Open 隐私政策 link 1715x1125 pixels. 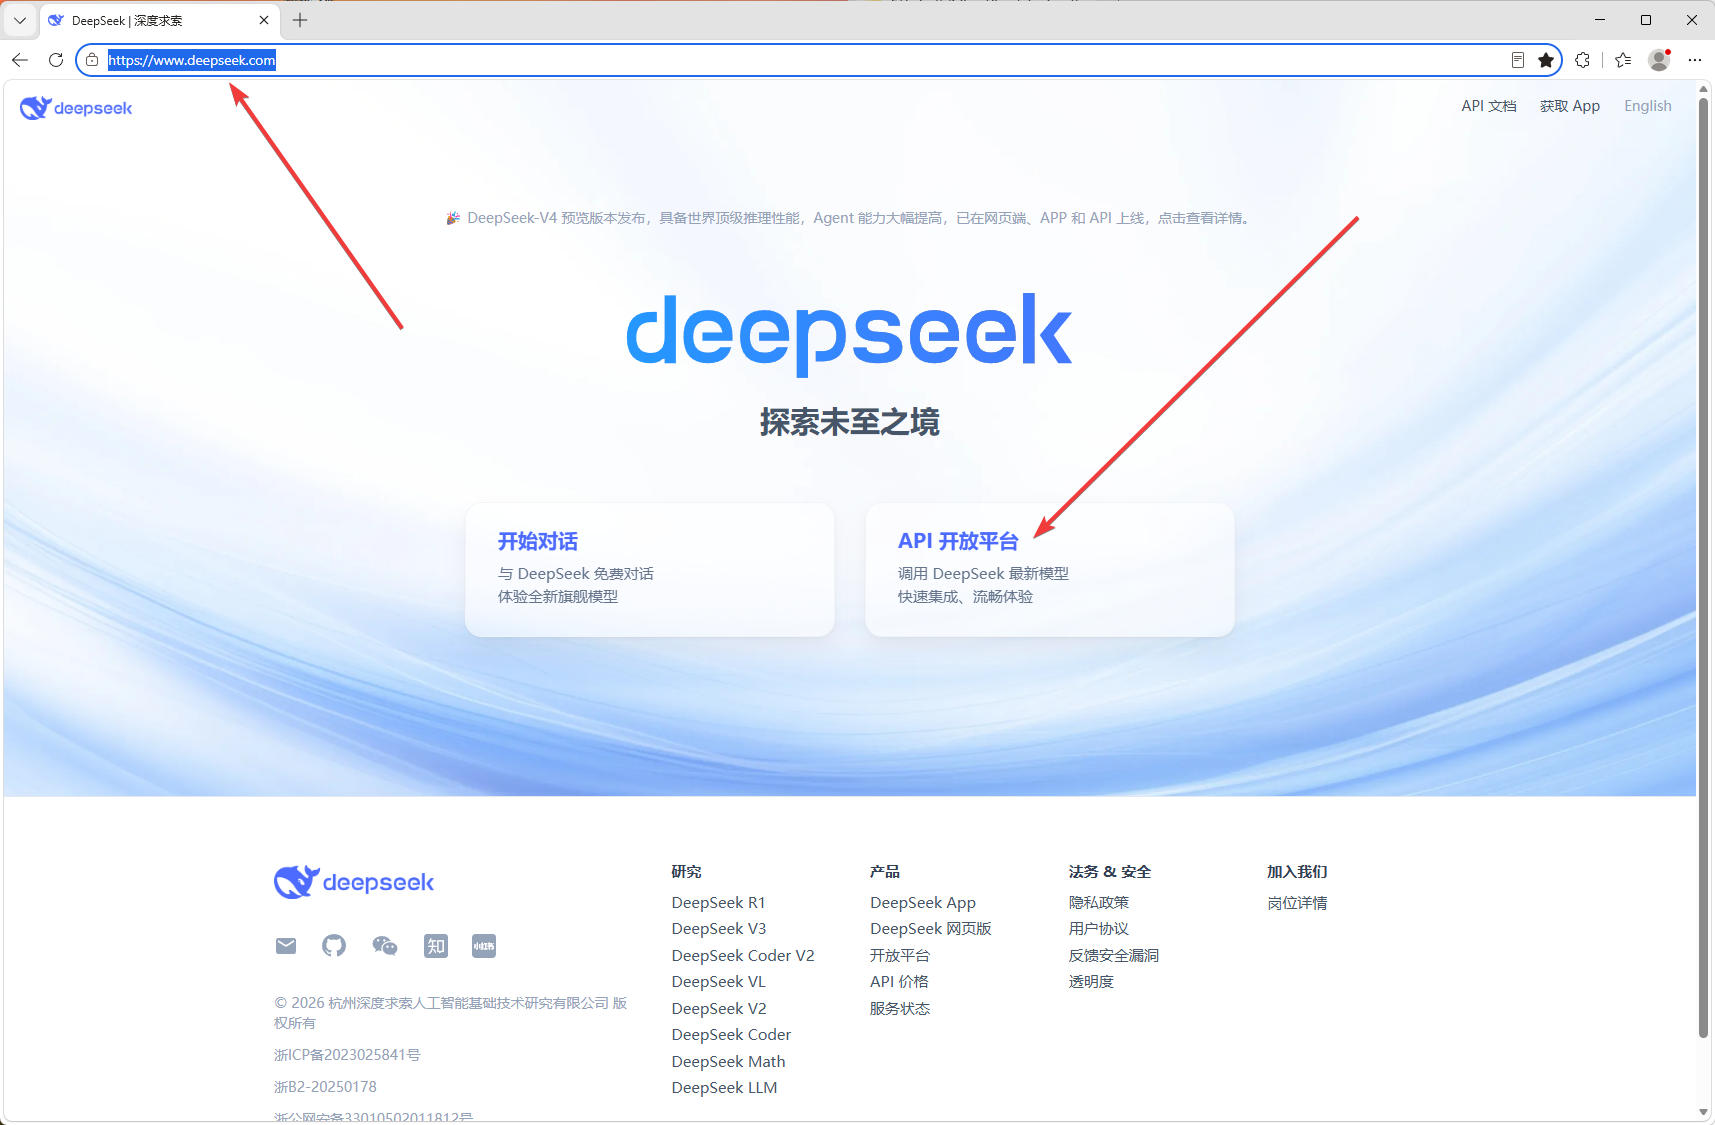[x=1099, y=903]
